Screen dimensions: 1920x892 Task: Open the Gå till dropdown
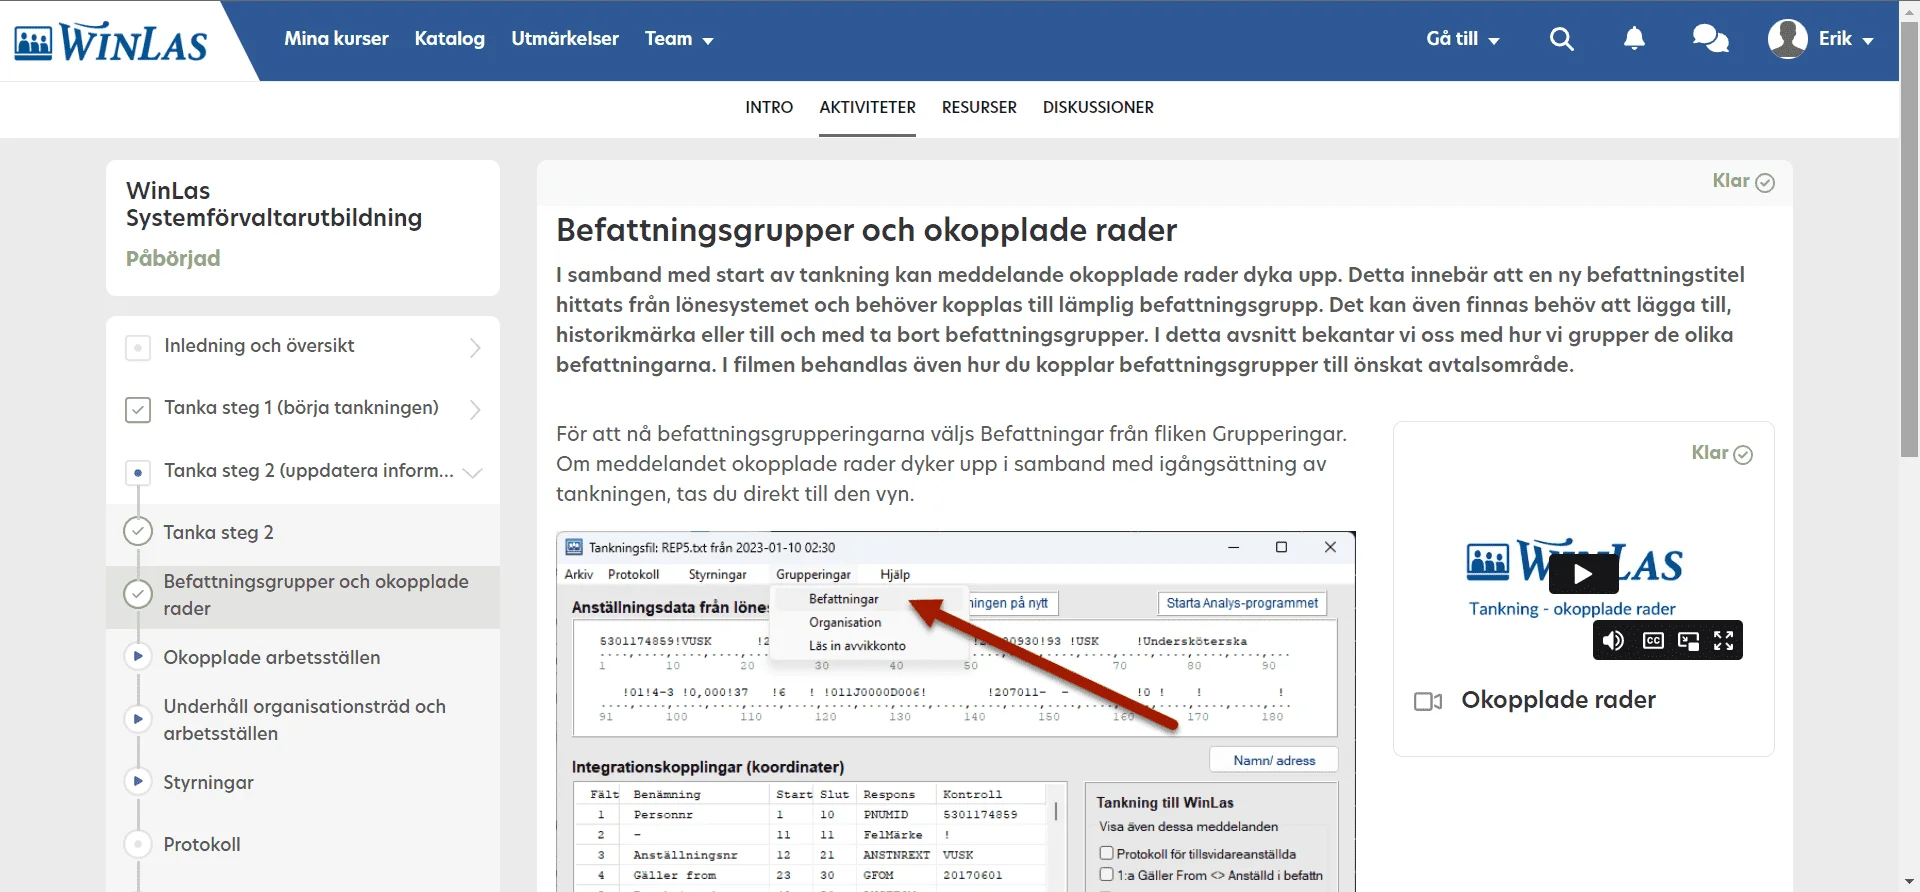point(1463,39)
